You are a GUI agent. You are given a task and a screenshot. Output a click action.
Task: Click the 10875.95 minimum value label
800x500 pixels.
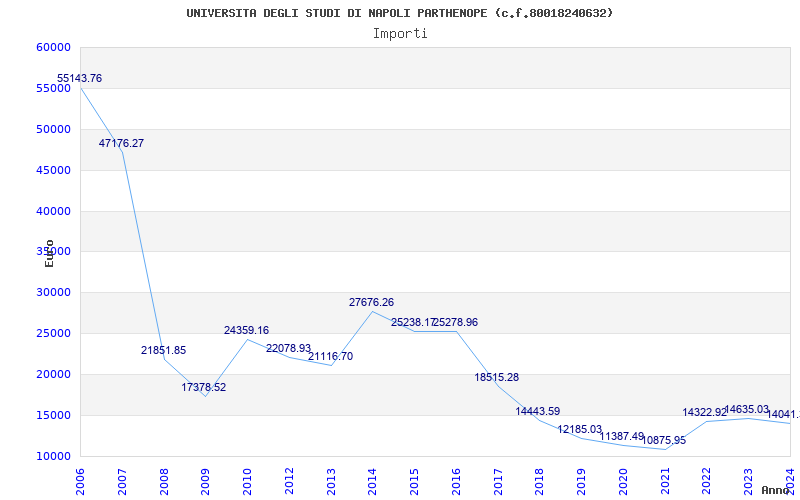click(x=664, y=440)
